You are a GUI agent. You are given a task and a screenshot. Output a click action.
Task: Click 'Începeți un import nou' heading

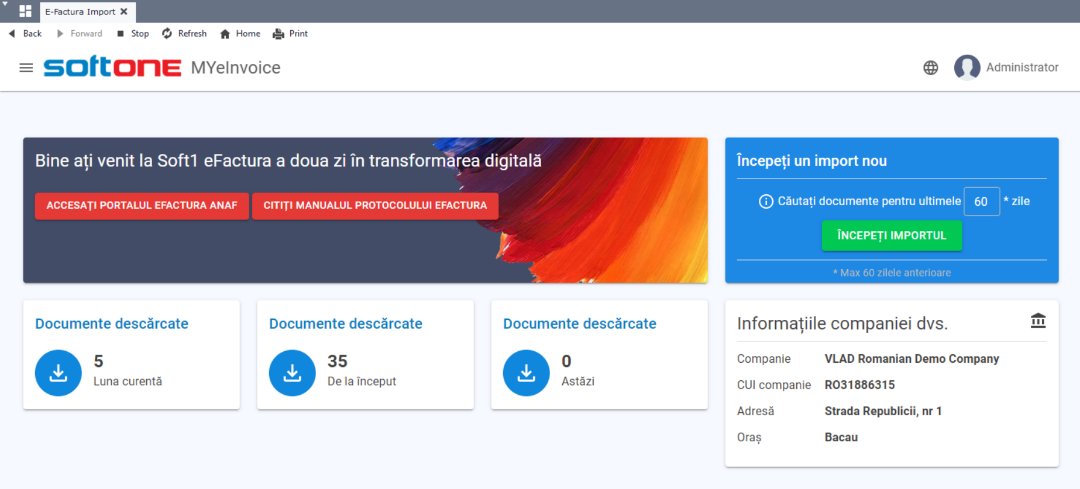(812, 161)
